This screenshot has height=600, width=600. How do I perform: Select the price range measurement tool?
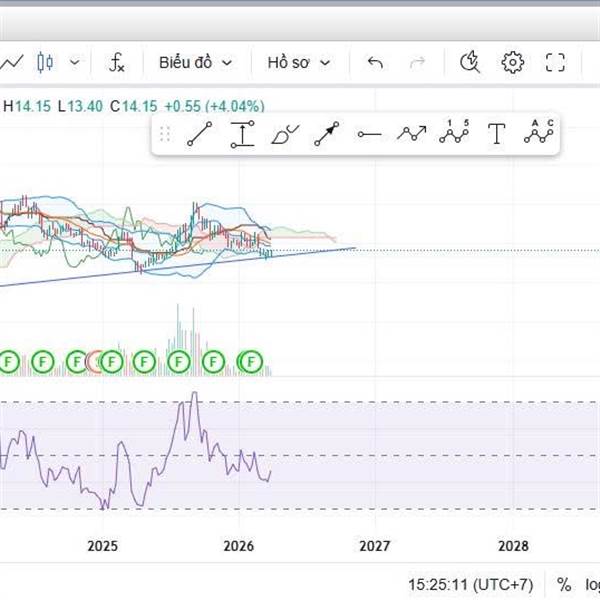tap(241, 134)
